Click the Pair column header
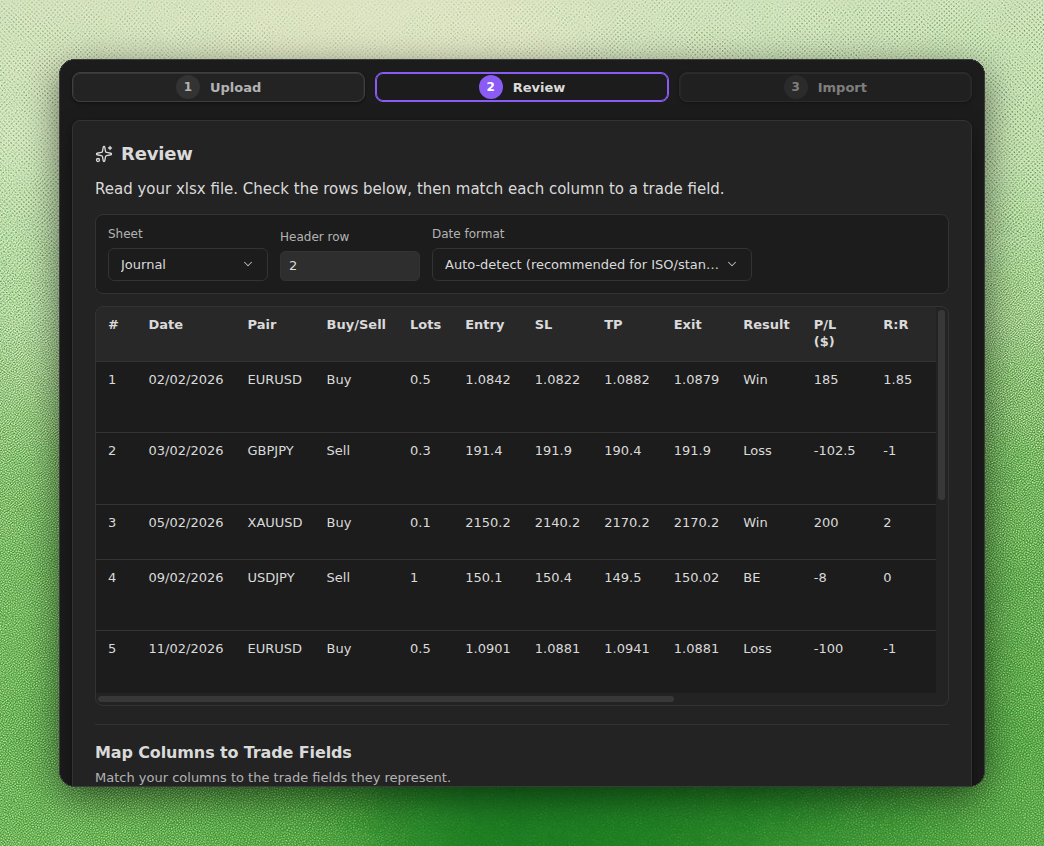The height and width of the screenshot is (846, 1044). pos(262,325)
